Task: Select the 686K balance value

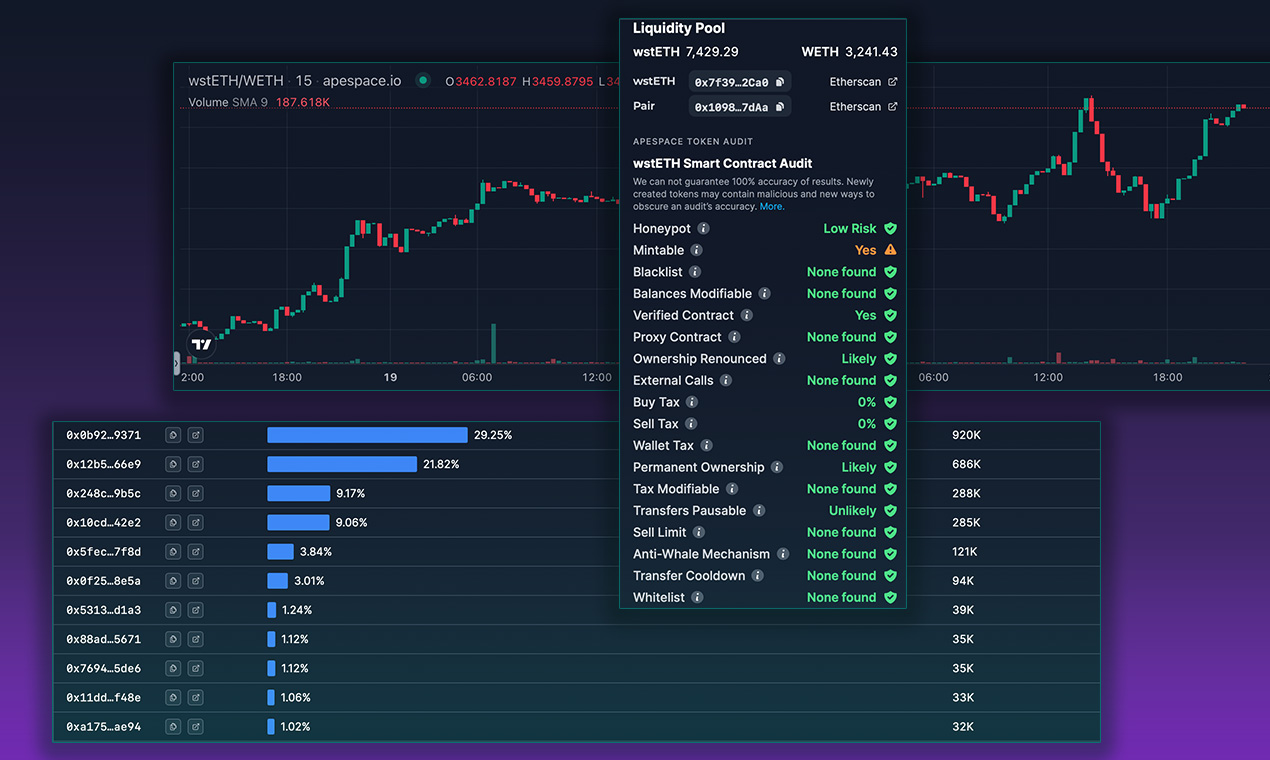Action: click(966, 464)
